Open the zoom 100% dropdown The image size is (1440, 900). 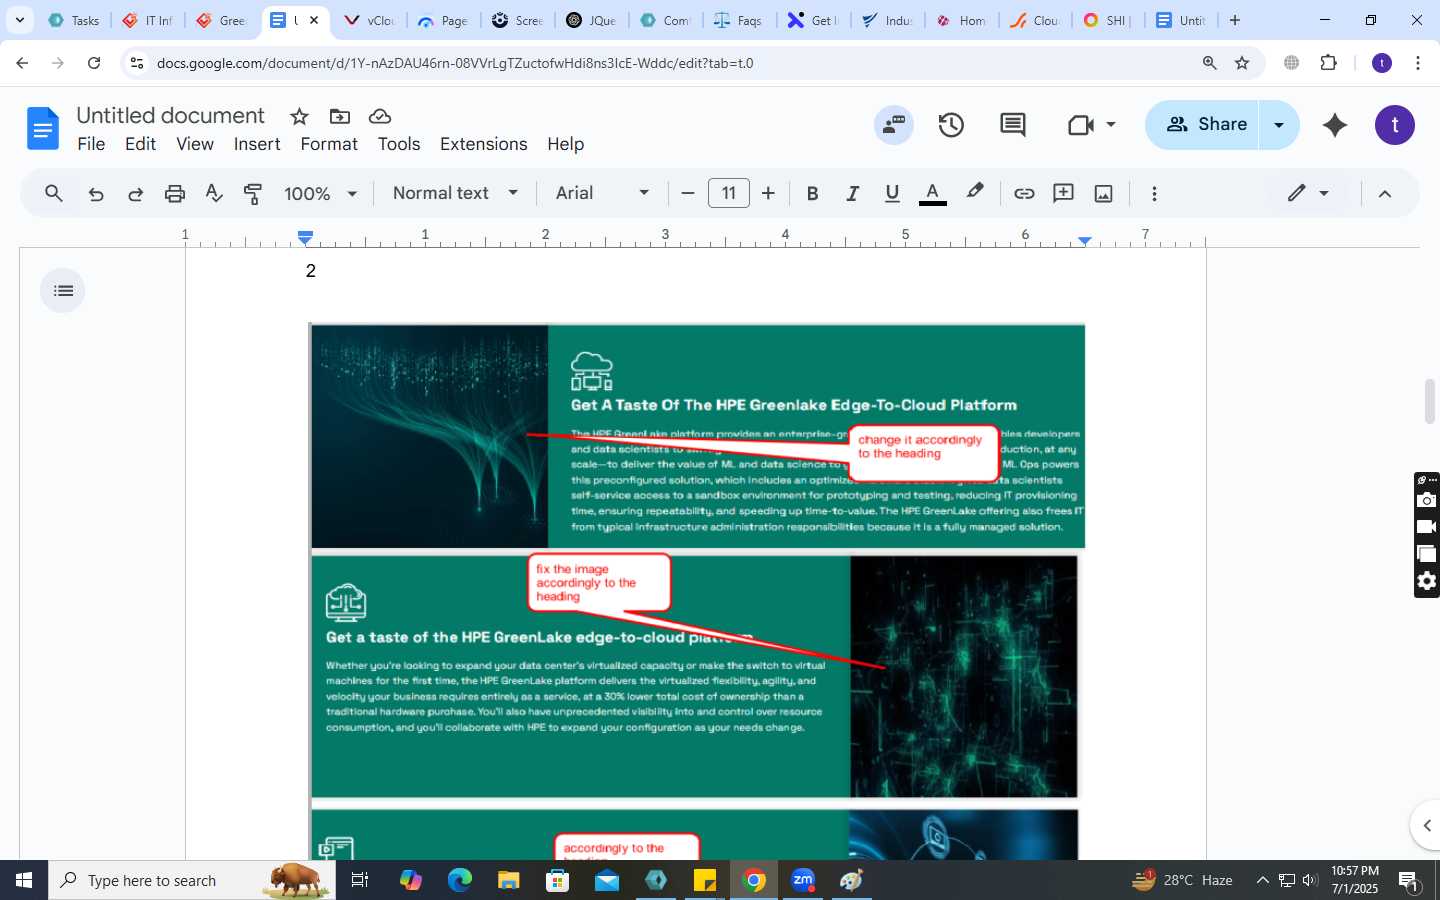pos(320,194)
